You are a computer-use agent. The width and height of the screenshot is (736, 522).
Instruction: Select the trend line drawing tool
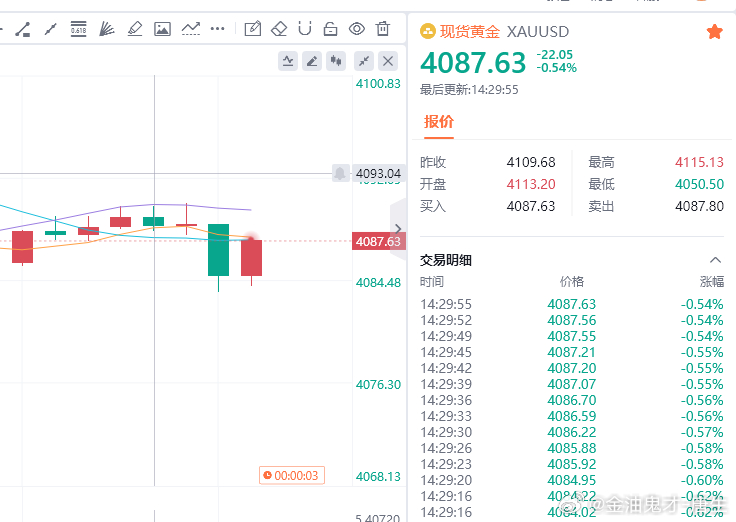pyautogui.click(x=50, y=29)
